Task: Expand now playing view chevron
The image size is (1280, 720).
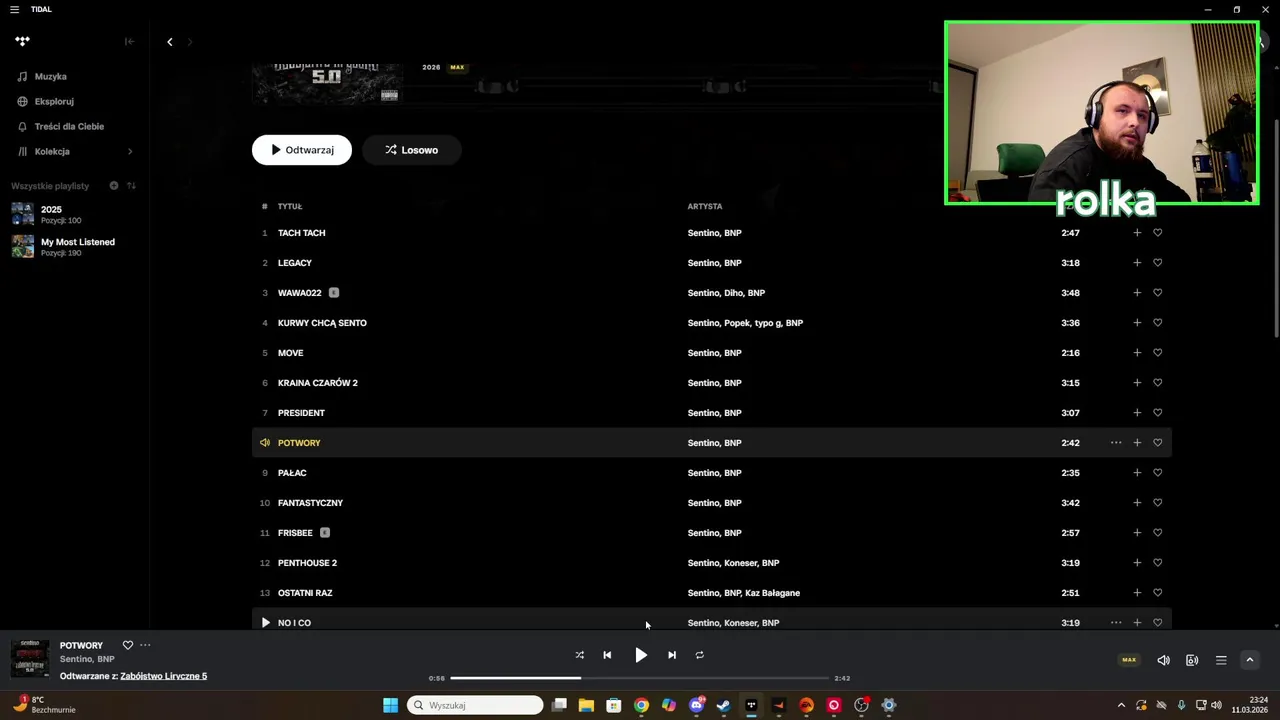Action: [1249, 660]
